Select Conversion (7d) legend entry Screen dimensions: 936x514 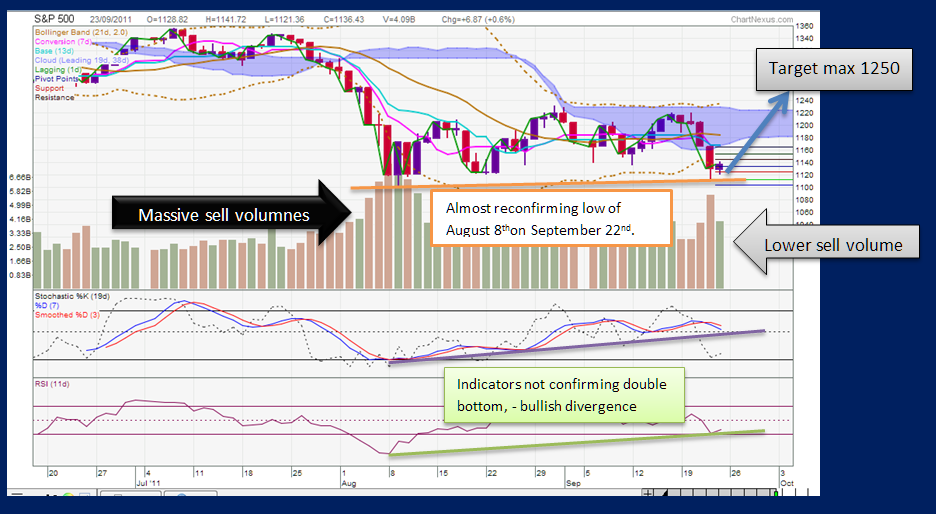pos(63,42)
